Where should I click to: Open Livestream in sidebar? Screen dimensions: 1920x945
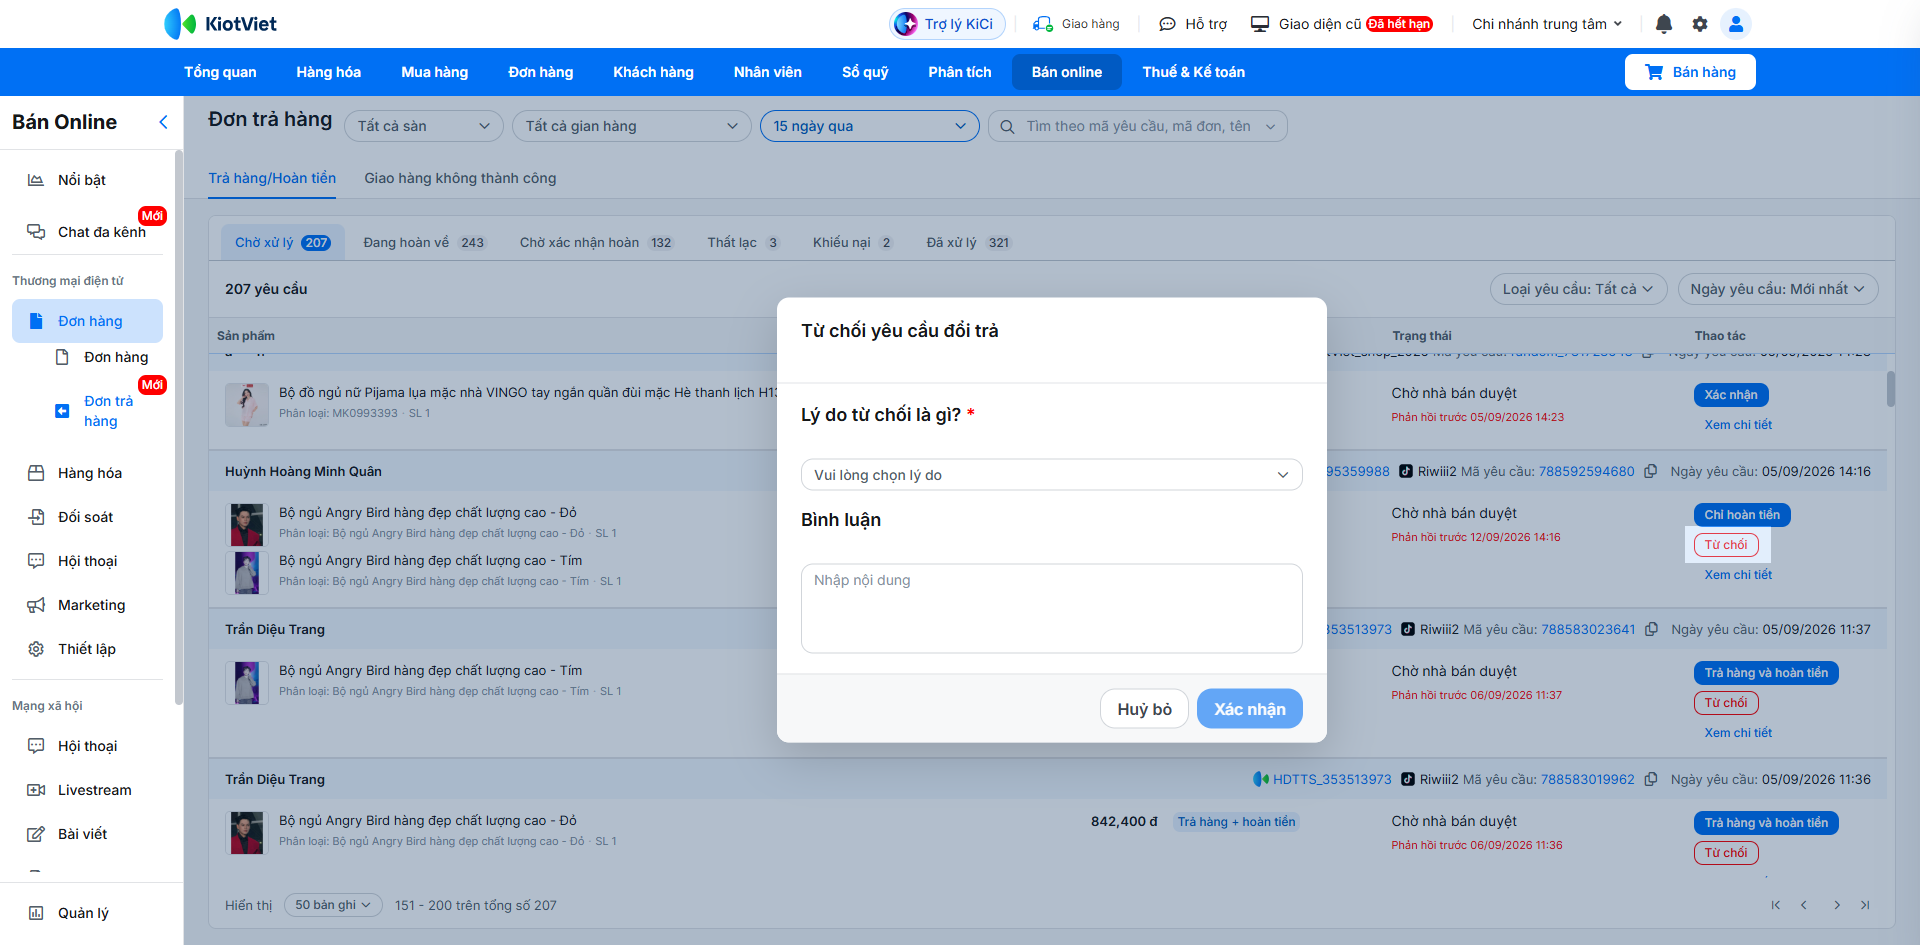pyautogui.click(x=94, y=790)
